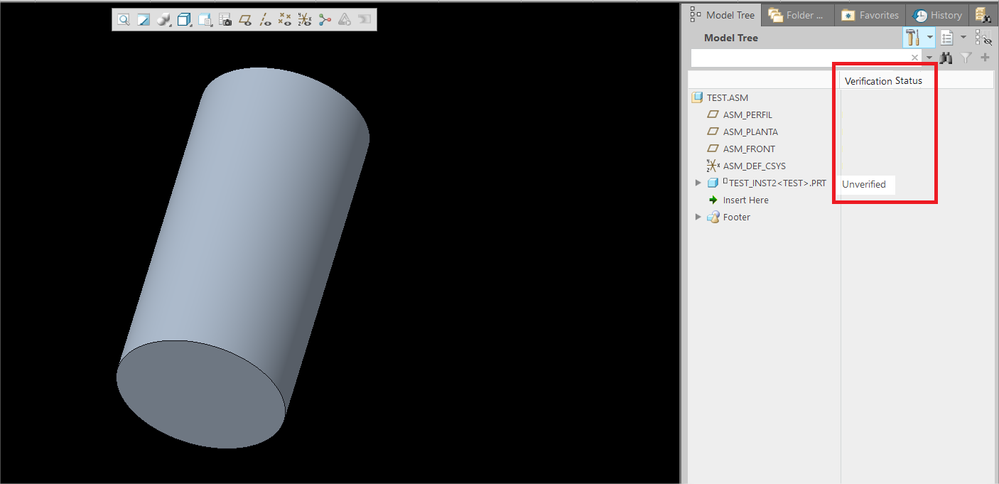Click the binoculars search icon

tap(945, 59)
